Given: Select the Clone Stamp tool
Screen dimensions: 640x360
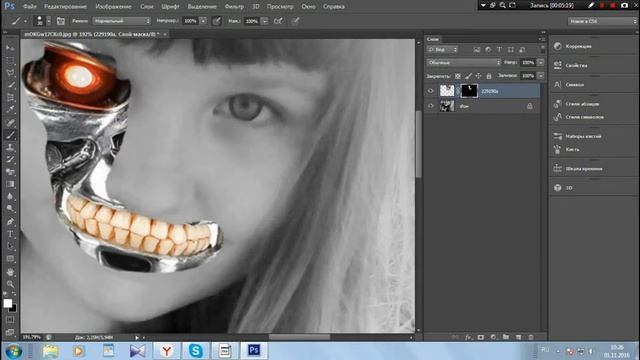Looking at the screenshot, I should coord(10,147).
